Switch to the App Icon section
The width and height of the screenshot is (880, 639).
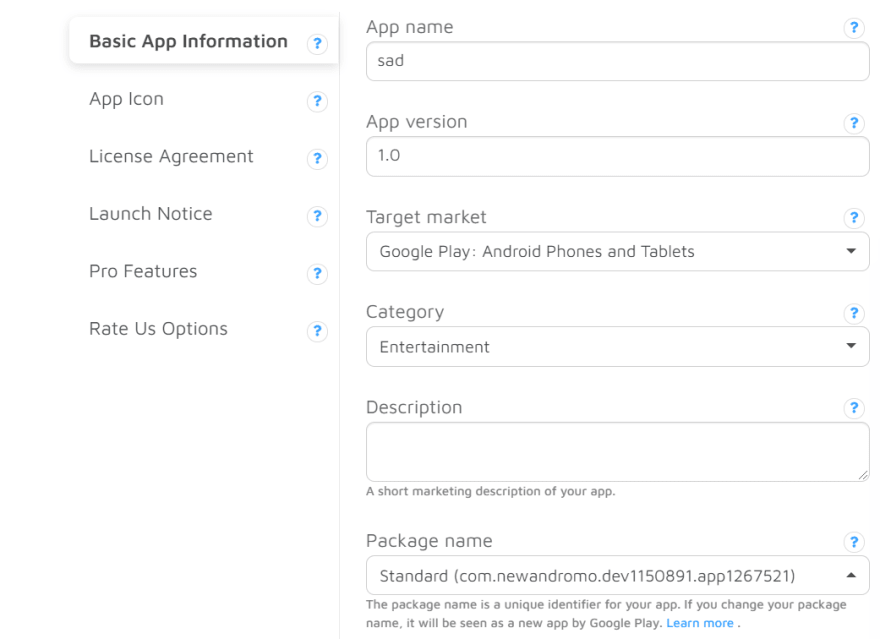[126, 99]
